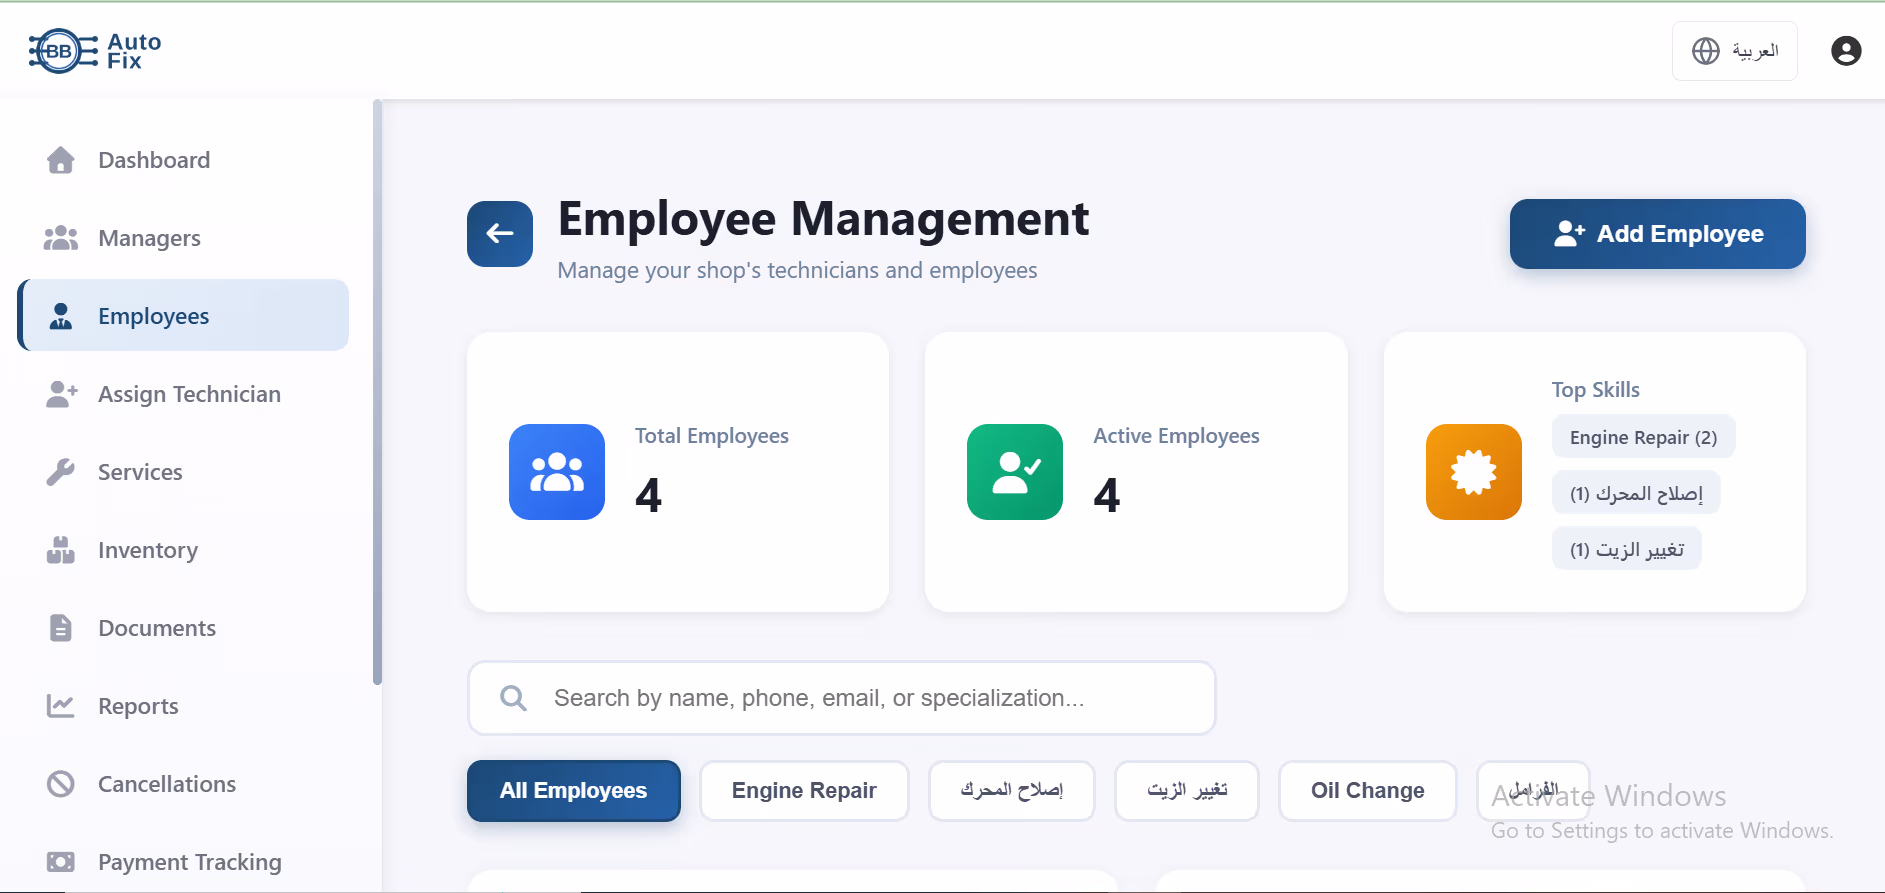Click the Reports chart icon
1885x893 pixels.
[61, 706]
